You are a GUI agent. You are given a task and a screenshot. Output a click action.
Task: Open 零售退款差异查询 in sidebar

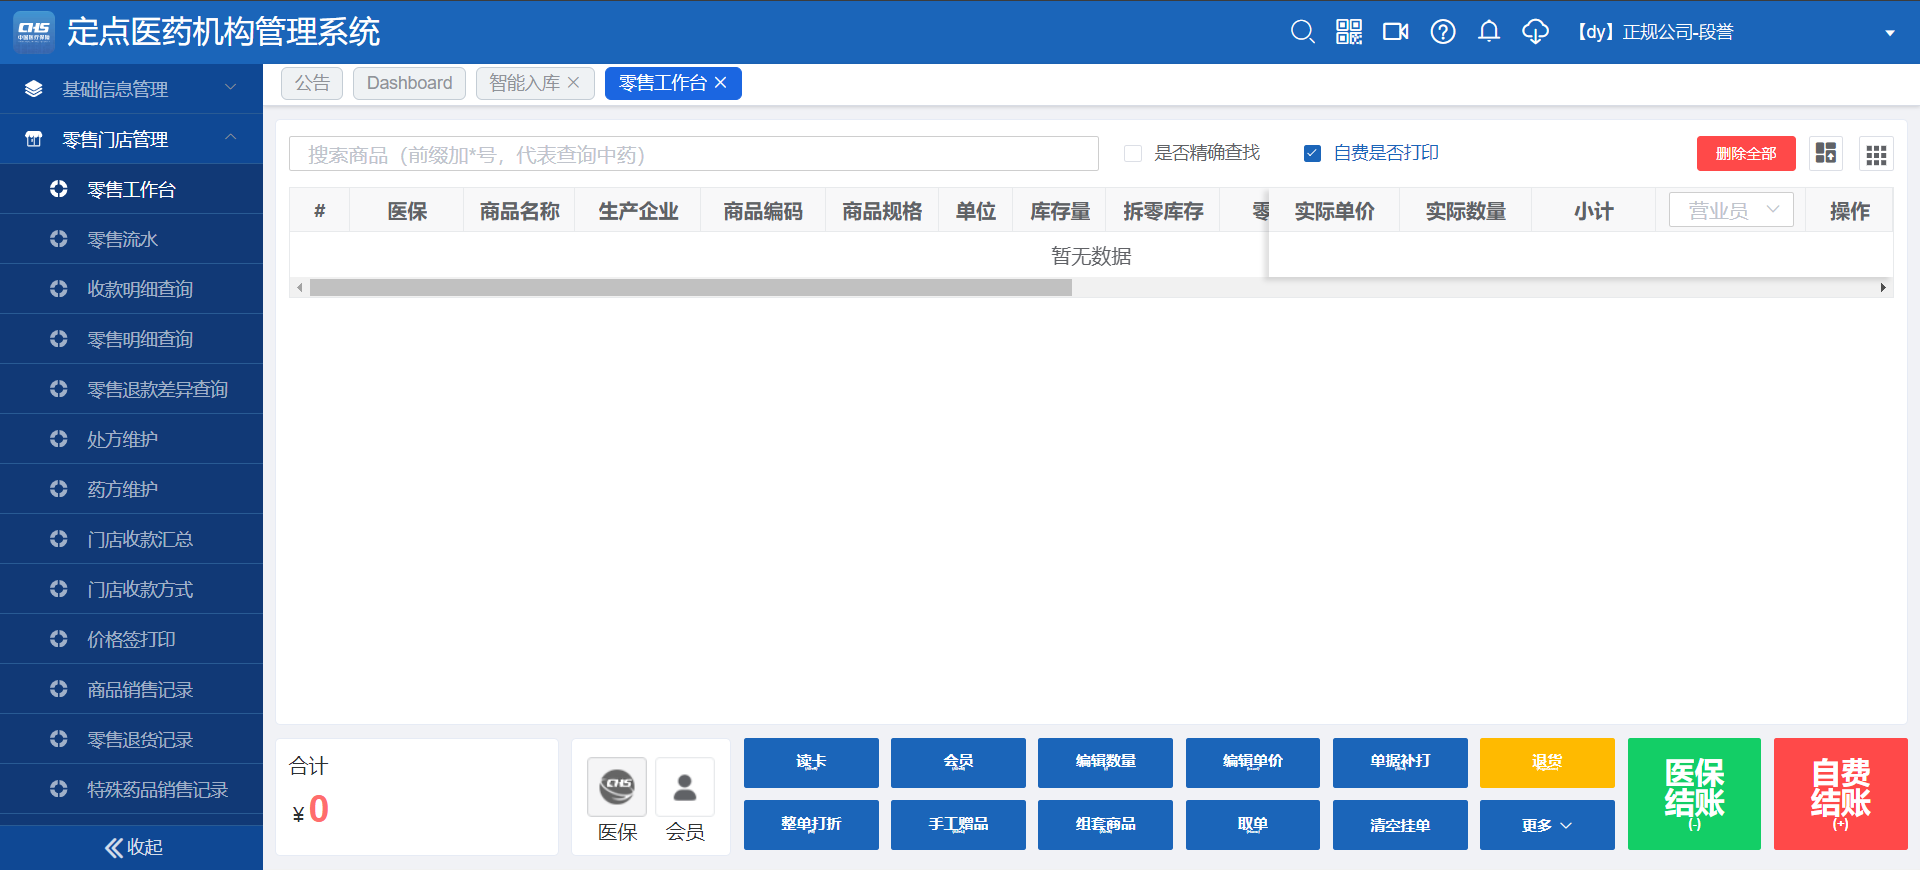click(131, 389)
